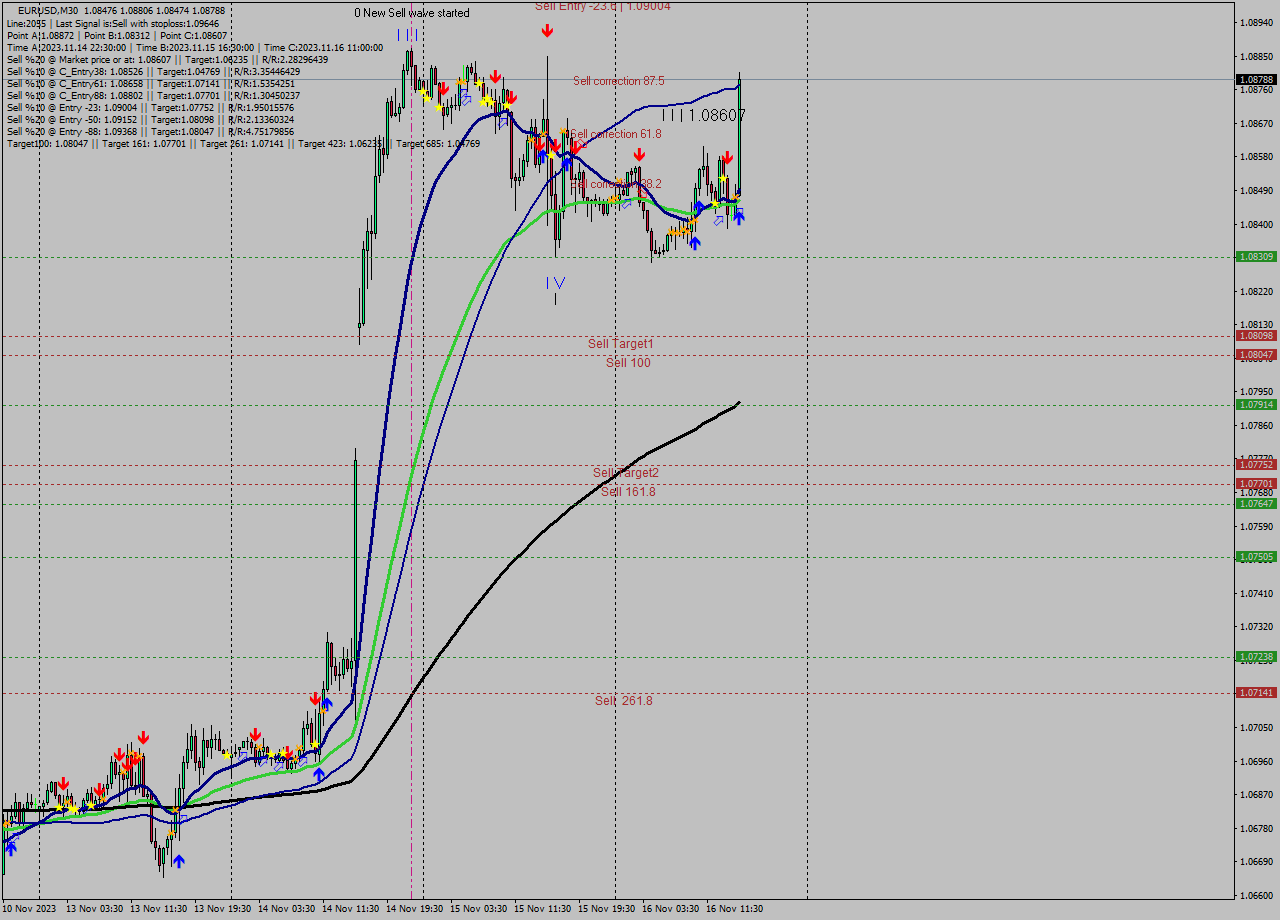Click the '13 Nov 03:30' time label
Image resolution: width=1280 pixels, height=920 pixels.
[x=95, y=909]
